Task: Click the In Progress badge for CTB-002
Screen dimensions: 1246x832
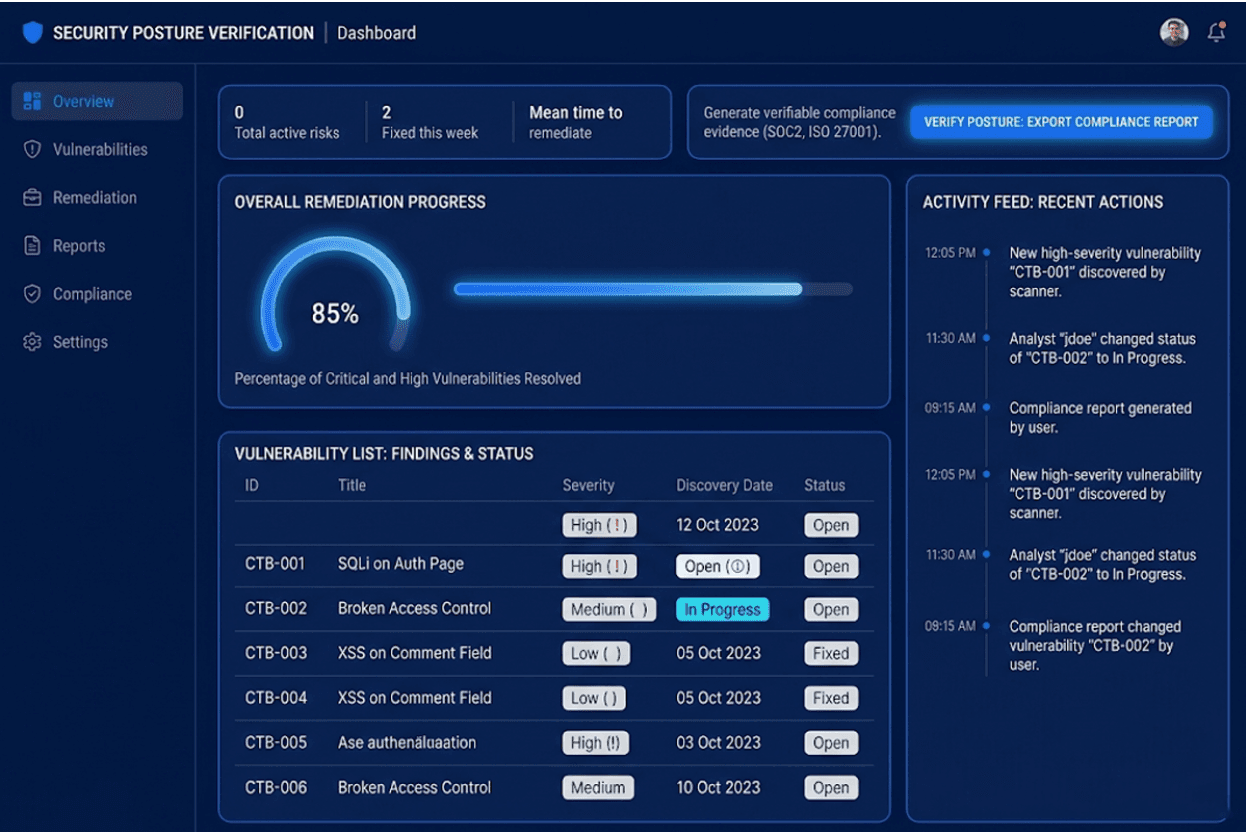Action: click(x=722, y=609)
